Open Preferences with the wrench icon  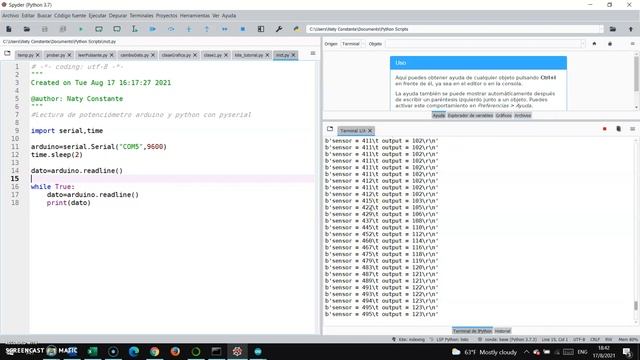point(279,29)
